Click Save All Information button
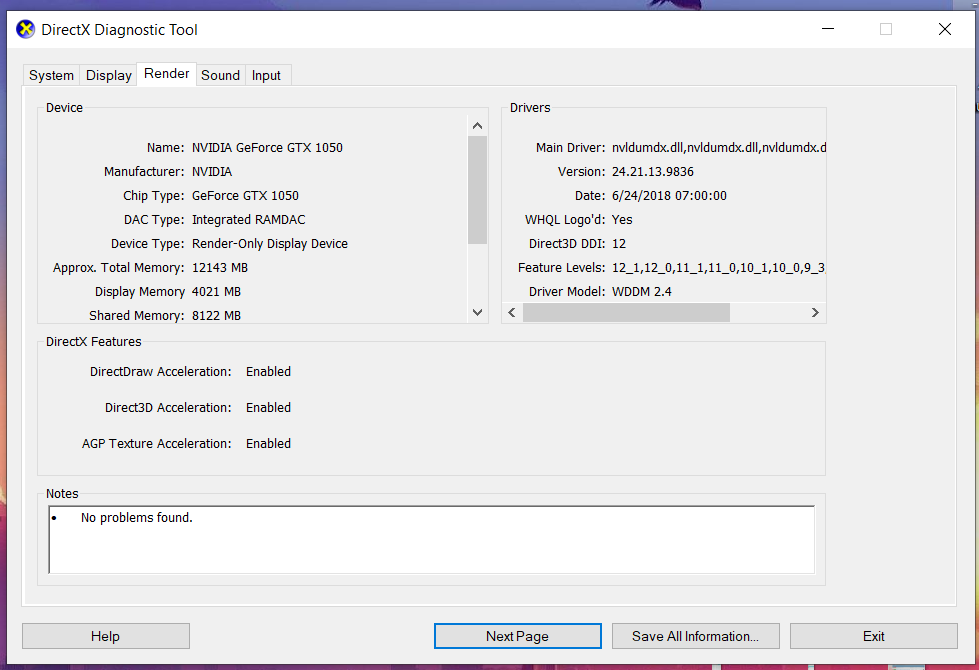Screen dimensions: 979x670 [x=696, y=636]
